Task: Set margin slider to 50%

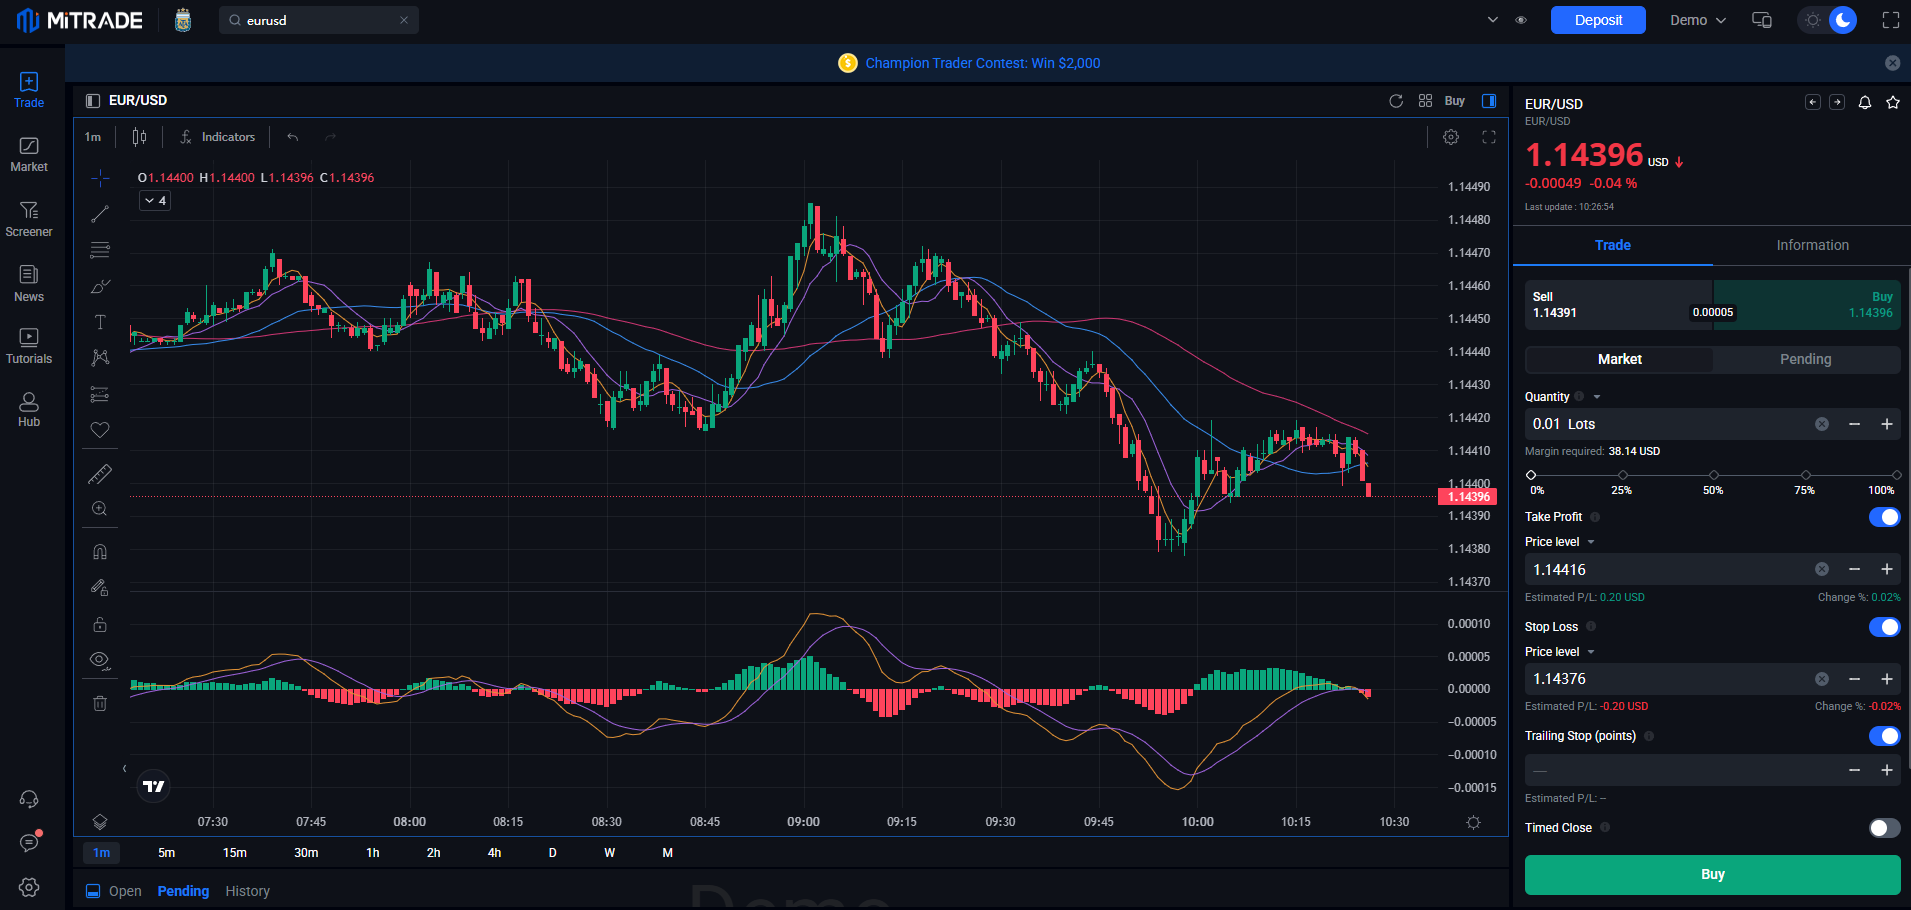Action: click(x=1714, y=475)
